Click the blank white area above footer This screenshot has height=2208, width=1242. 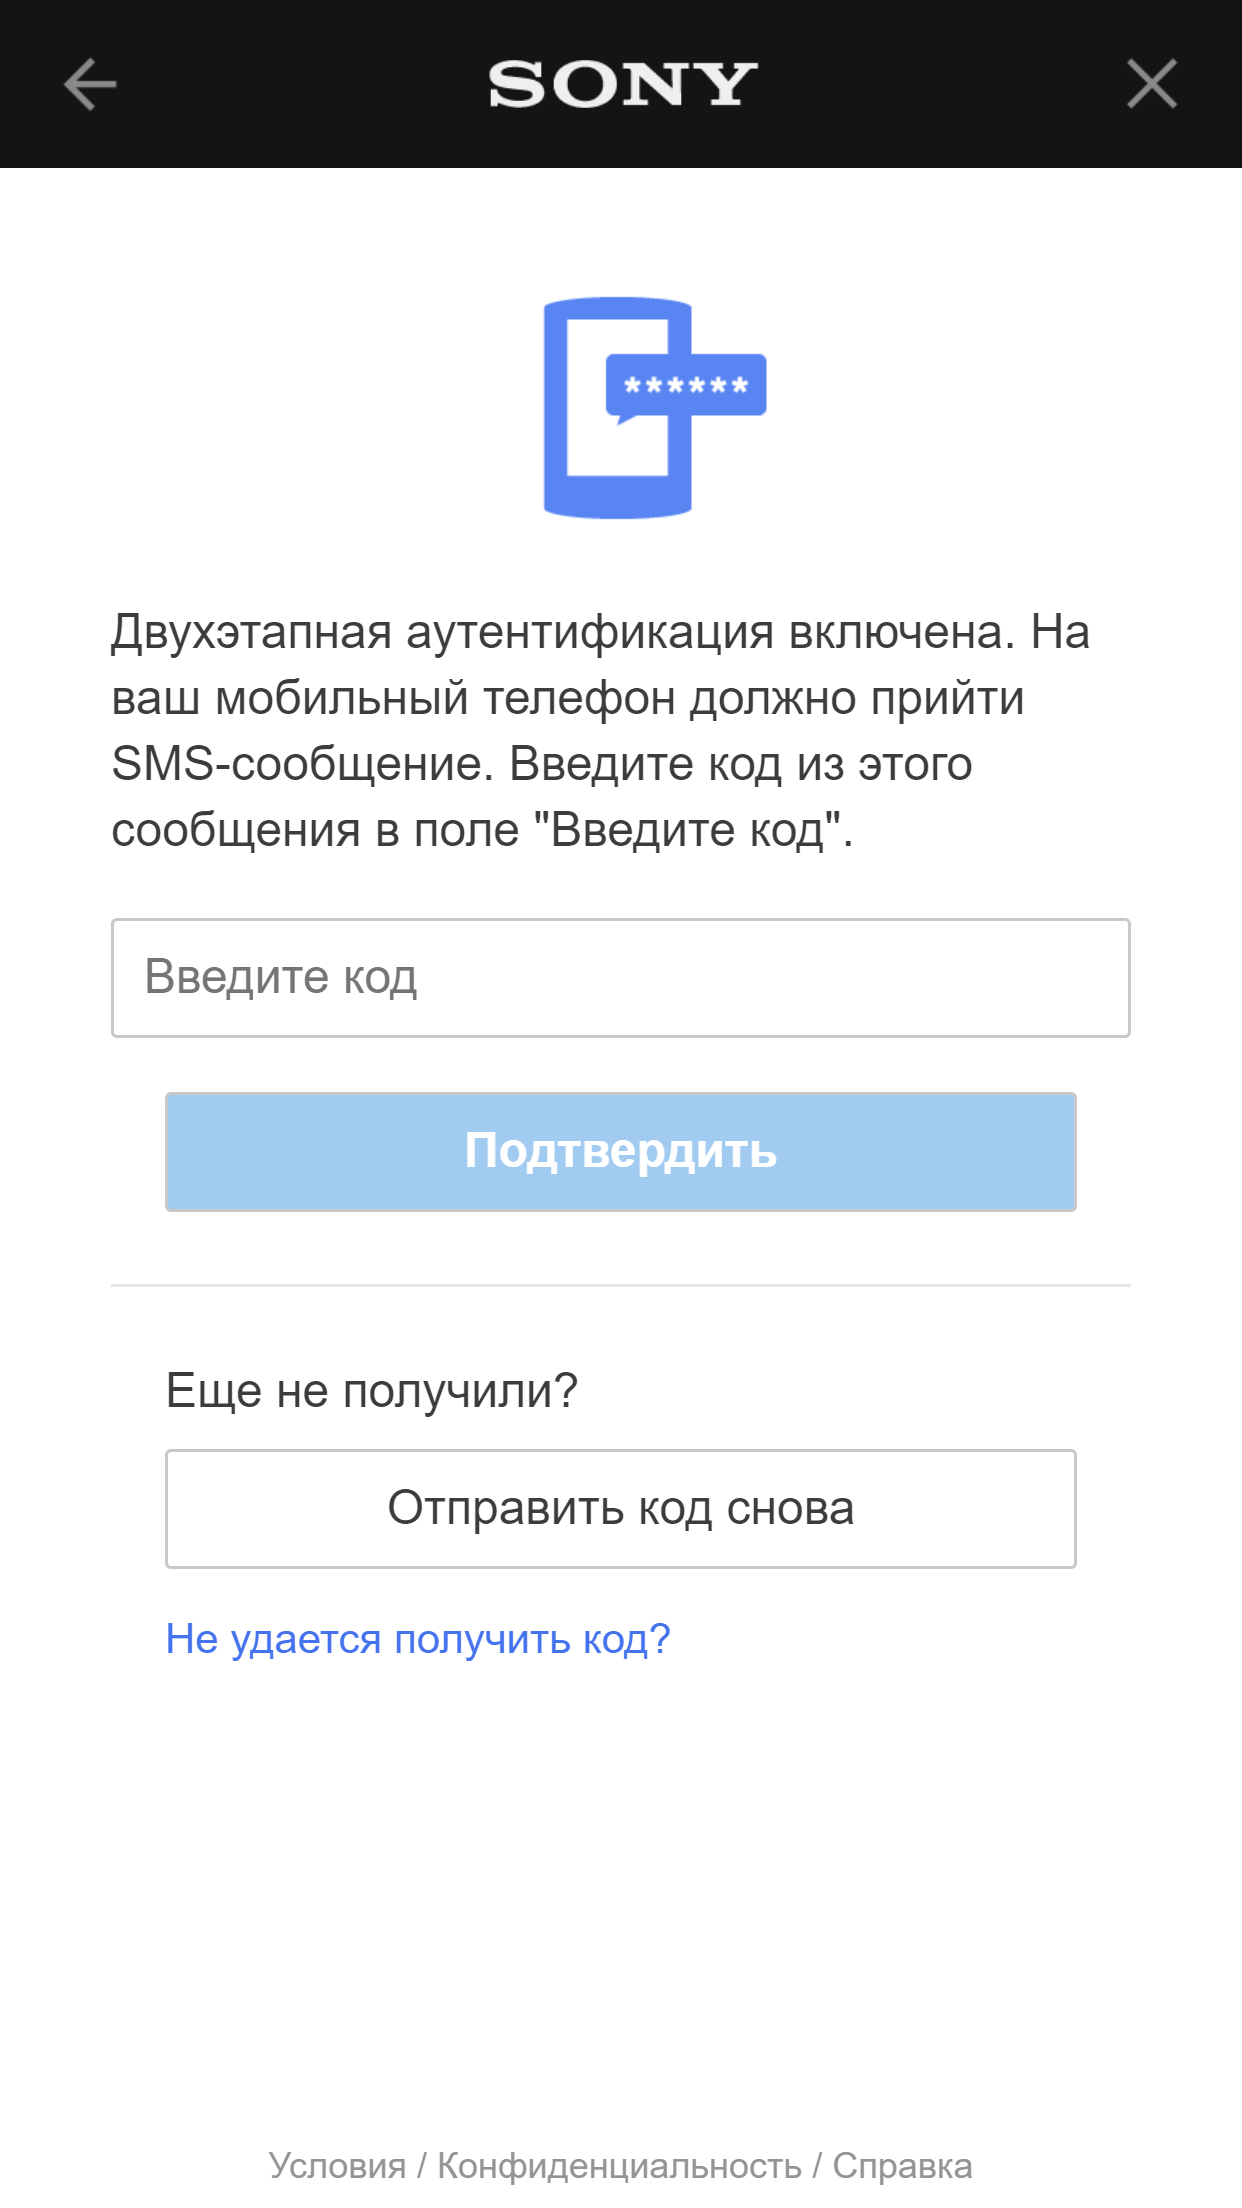(620, 1900)
